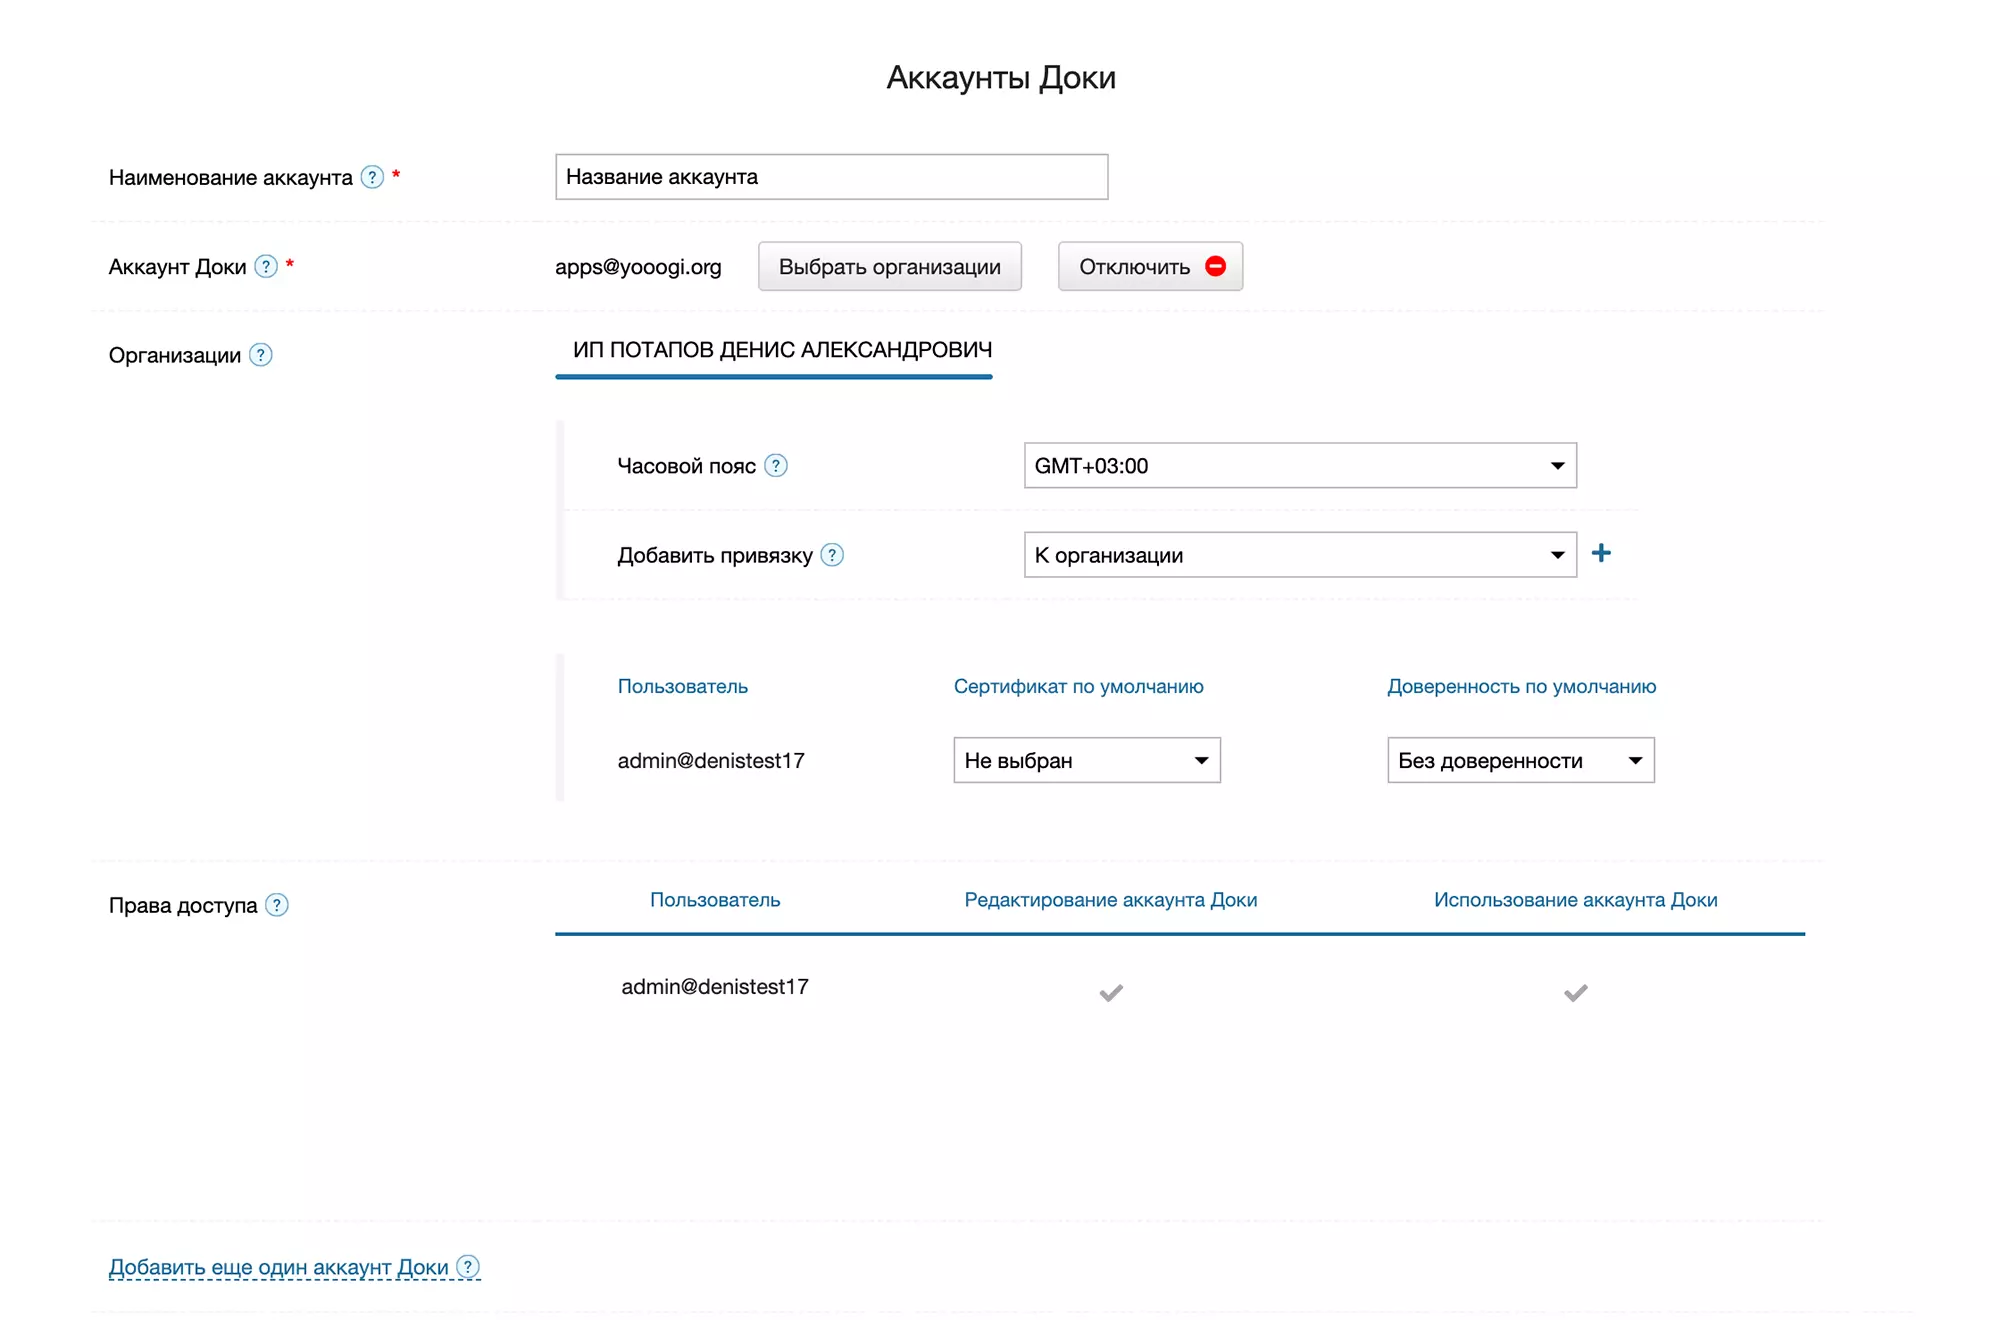Select ИП ПОТАПОВ ДЕНИС АЛЕКСАНДРОВИЧ tab

782,350
